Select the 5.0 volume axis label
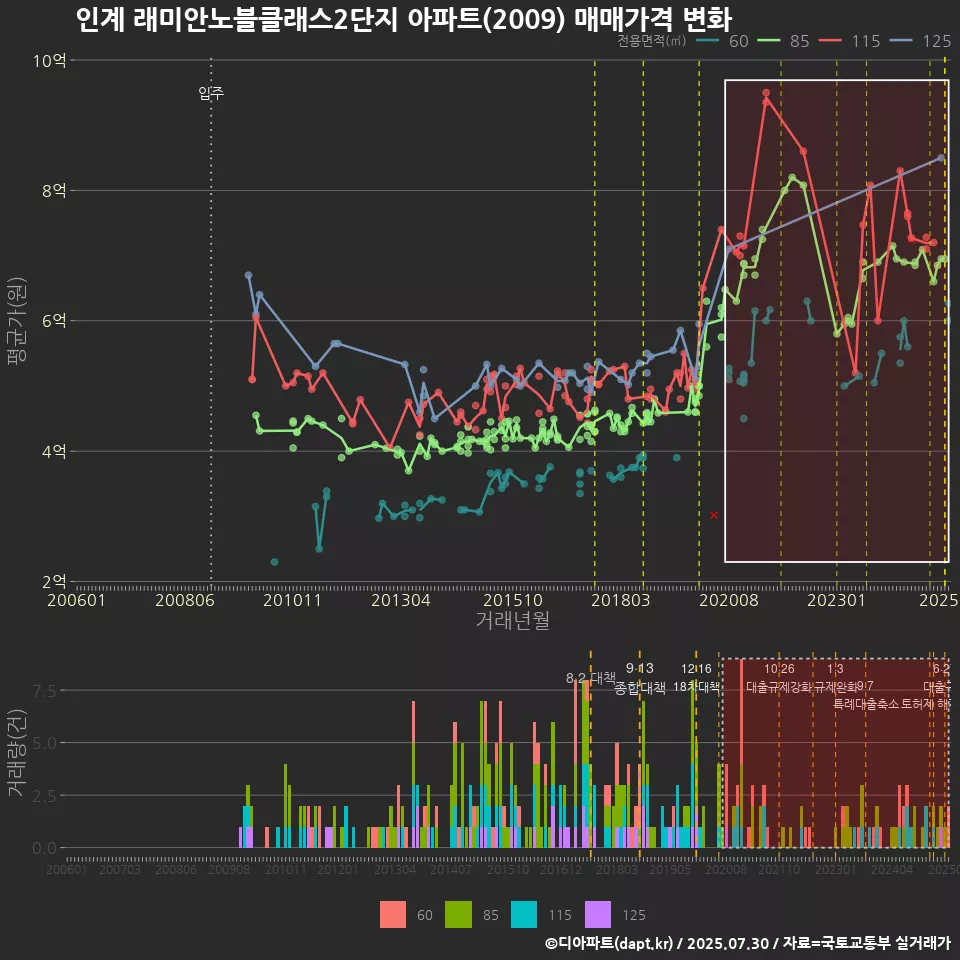Viewport: 960px width, 960px height. 45,743
